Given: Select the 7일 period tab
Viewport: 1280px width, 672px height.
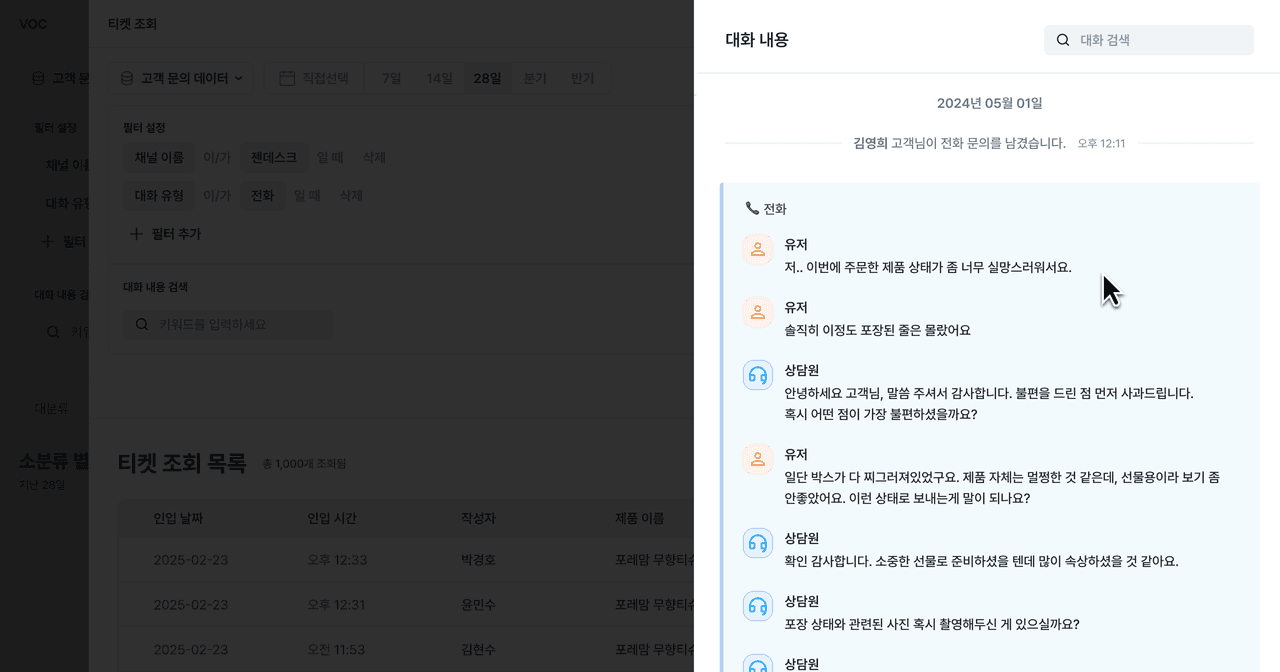Looking at the screenshot, I should point(391,78).
